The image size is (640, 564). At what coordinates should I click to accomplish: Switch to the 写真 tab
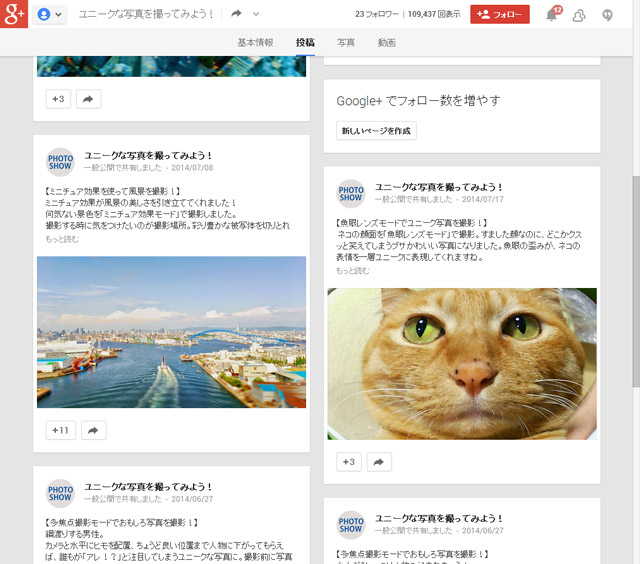(346, 43)
